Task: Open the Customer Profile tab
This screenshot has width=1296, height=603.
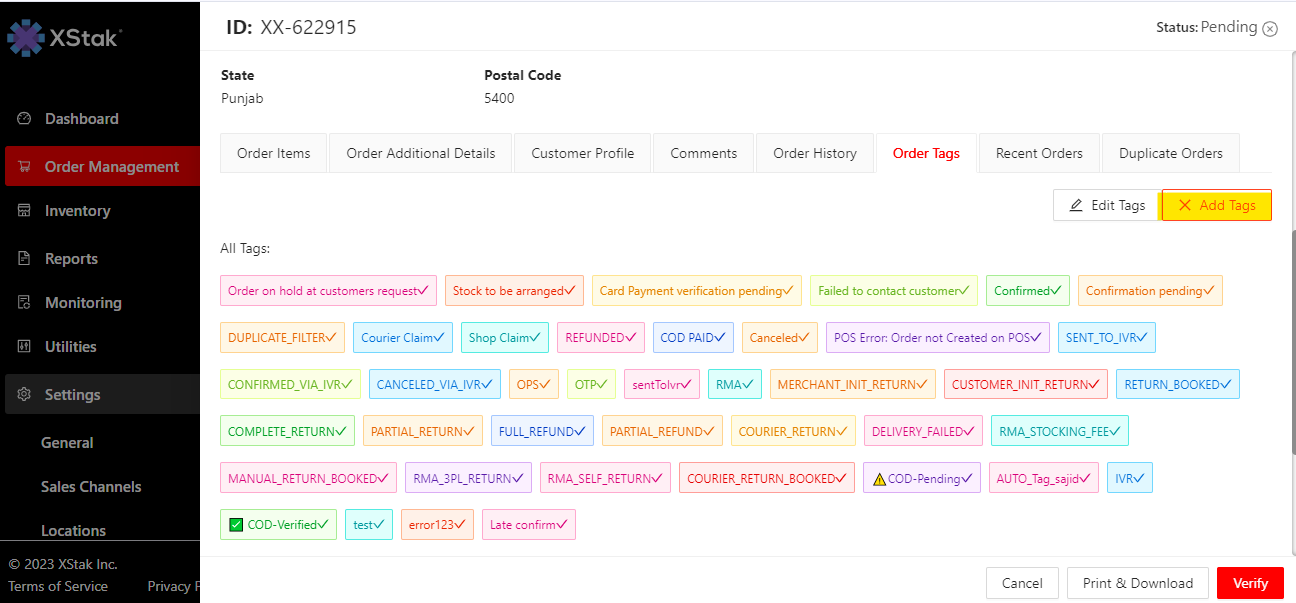Action: pyautogui.click(x=582, y=154)
